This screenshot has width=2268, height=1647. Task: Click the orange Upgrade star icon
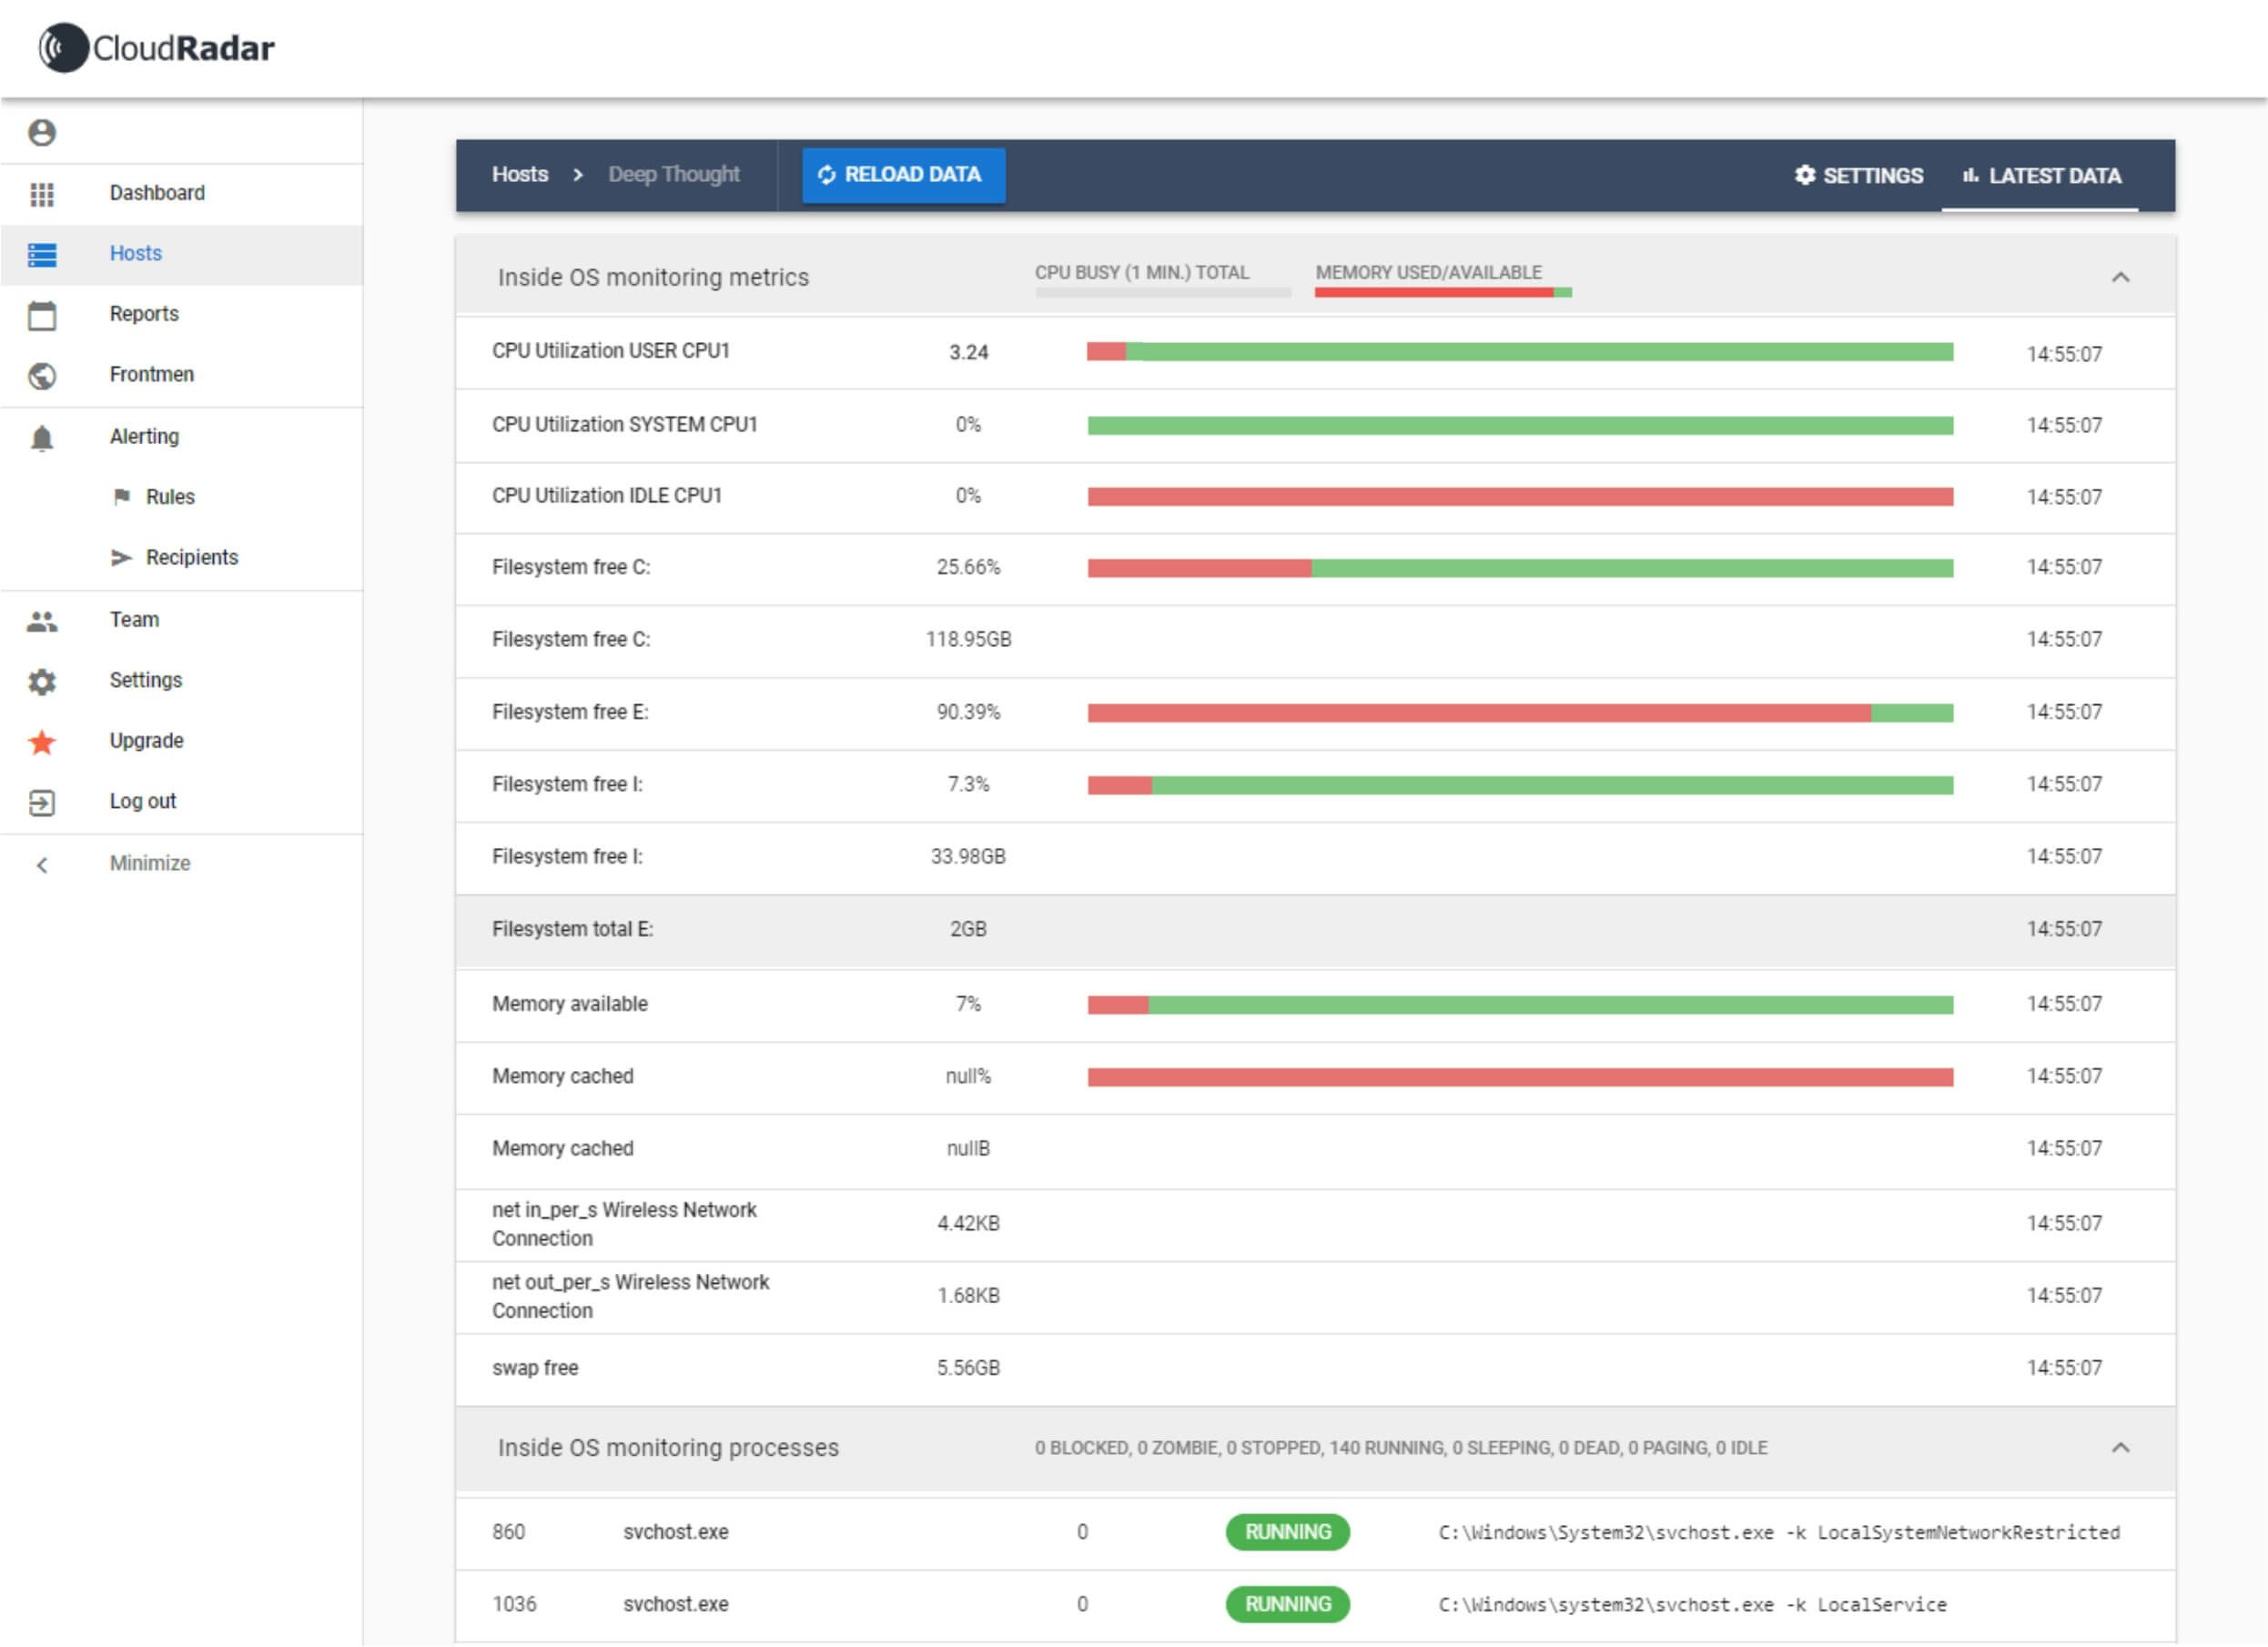pyautogui.click(x=42, y=742)
